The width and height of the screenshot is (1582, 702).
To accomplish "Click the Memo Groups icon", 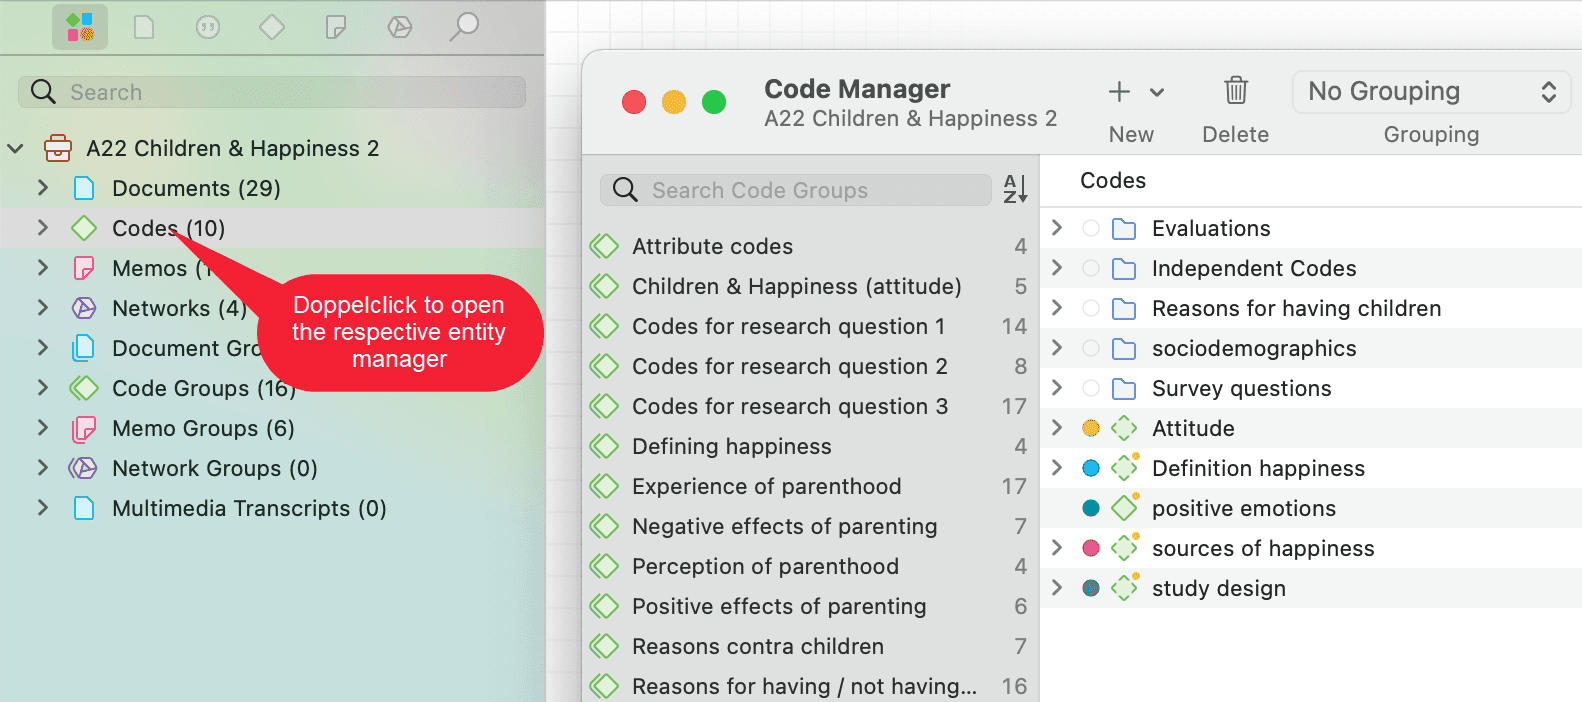I will coord(84,428).
